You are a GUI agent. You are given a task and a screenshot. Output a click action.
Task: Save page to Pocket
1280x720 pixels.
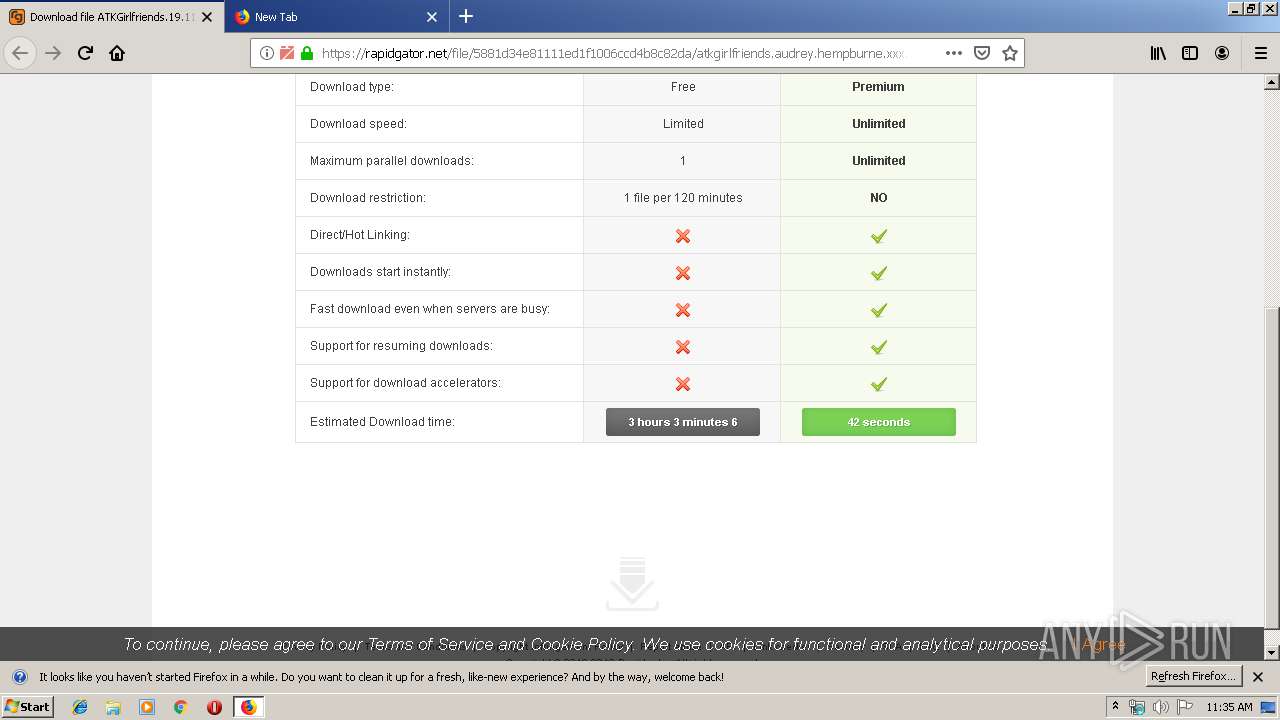click(982, 53)
